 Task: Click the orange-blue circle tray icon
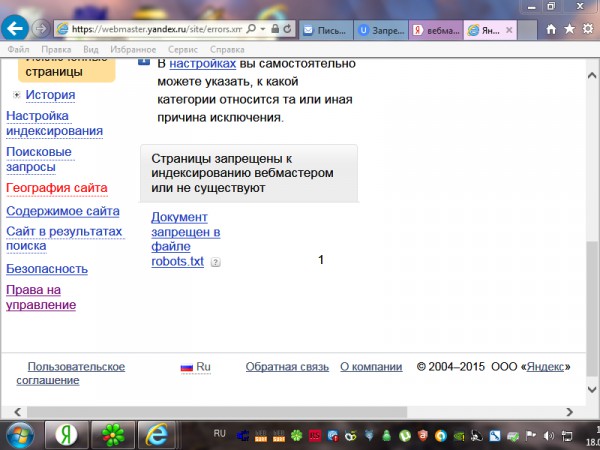pyautogui.click(x=441, y=435)
